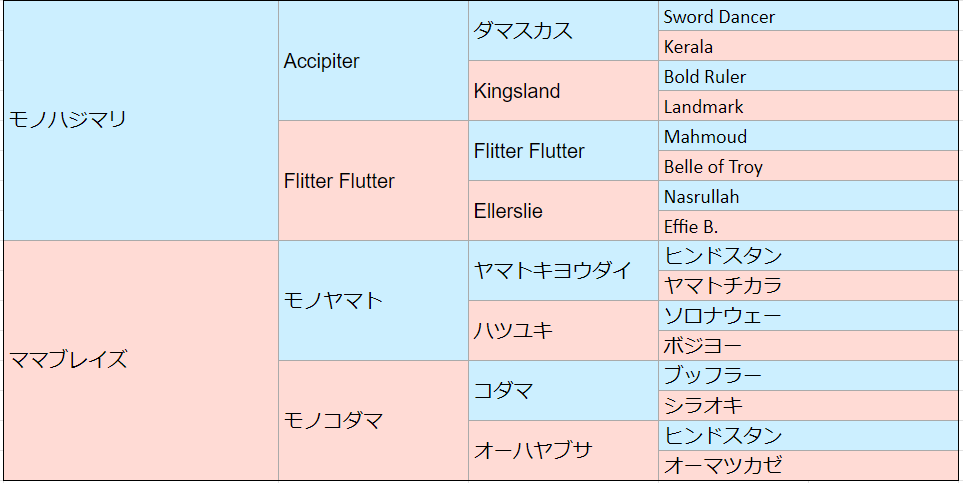The image size is (963, 483).
Task: Click the Bold Ruler cell
Action: click(x=808, y=76)
